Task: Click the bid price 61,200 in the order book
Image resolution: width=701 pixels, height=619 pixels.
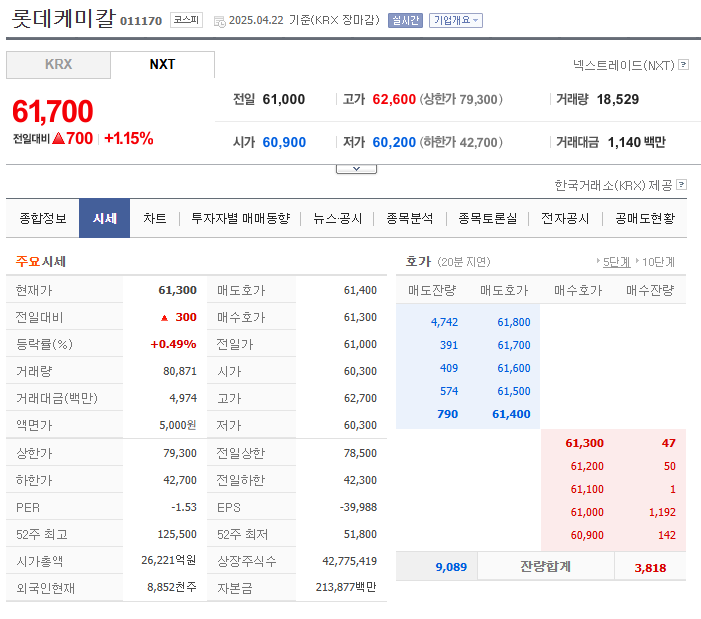Action: tap(587, 466)
